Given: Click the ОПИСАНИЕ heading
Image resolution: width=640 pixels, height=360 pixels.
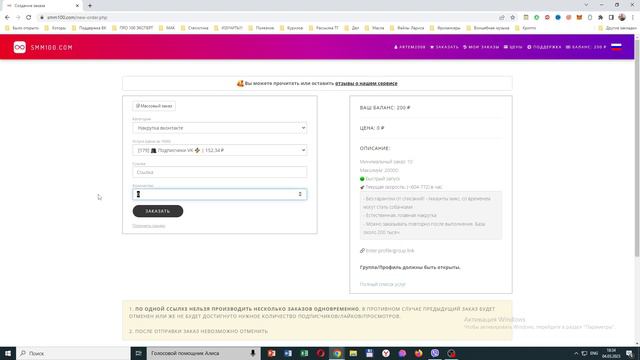Looking at the screenshot, I should [375, 148].
